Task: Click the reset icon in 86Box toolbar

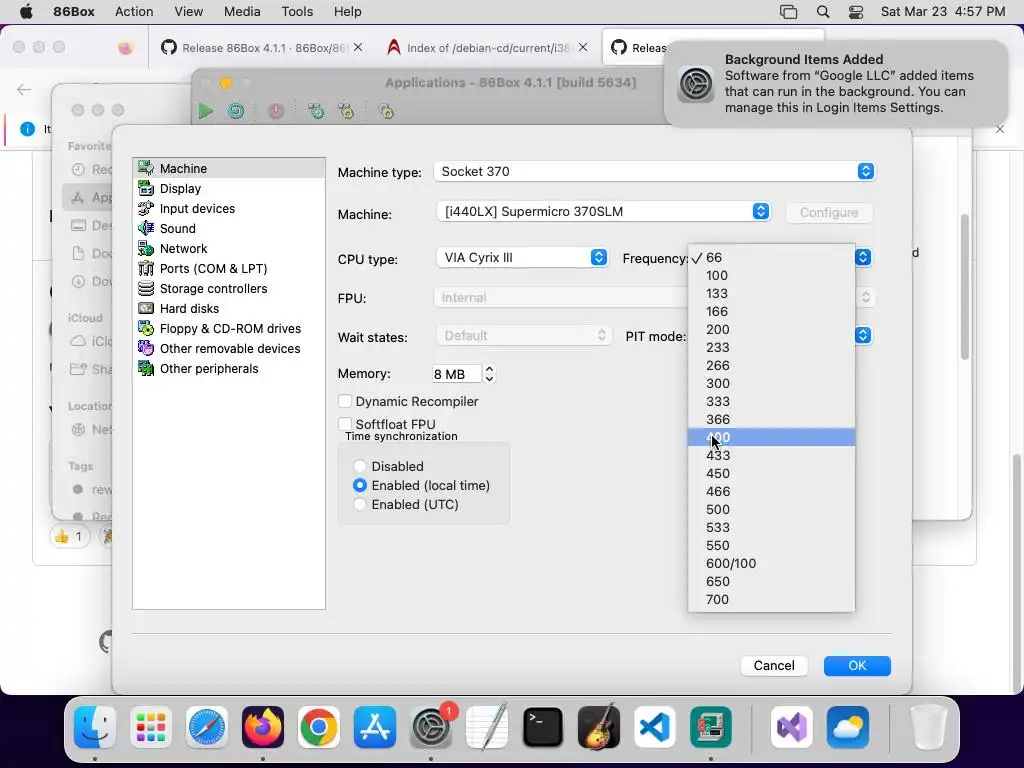Action: 236,111
